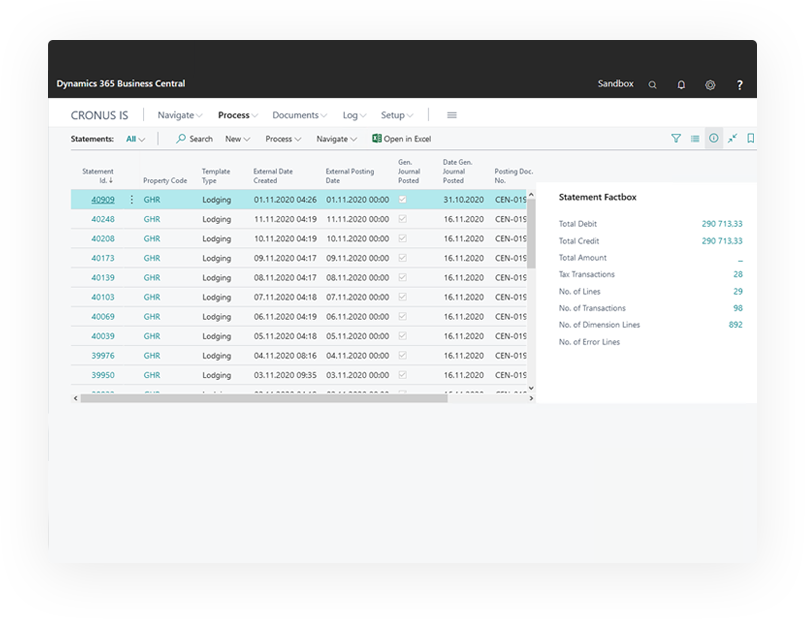Toggle Gen. Journal Posted checkbox for 40103
Image resolution: width=805 pixels, height=619 pixels.
point(403,297)
